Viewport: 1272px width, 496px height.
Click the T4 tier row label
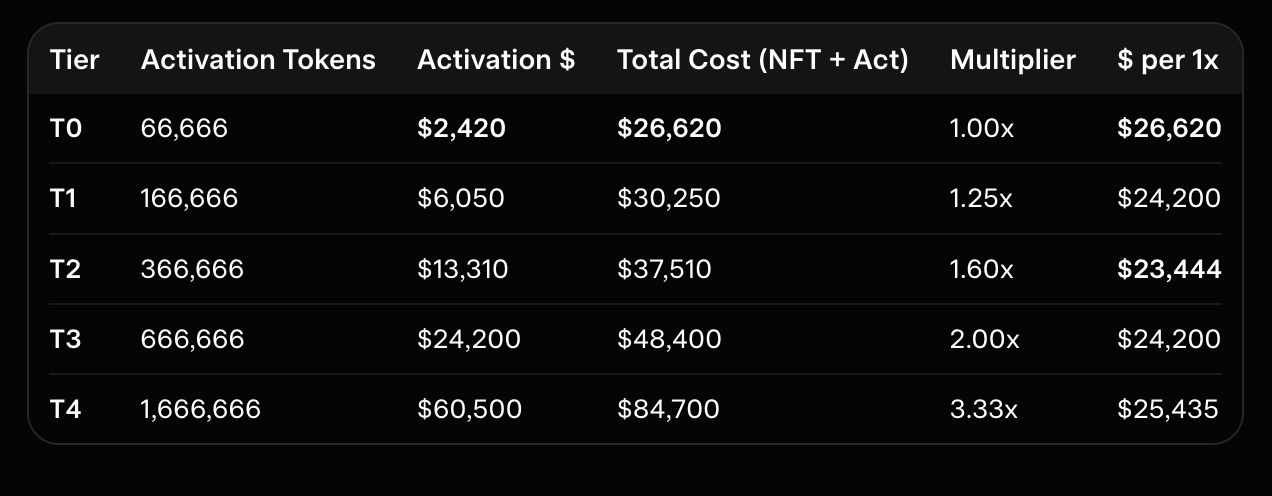pos(65,408)
